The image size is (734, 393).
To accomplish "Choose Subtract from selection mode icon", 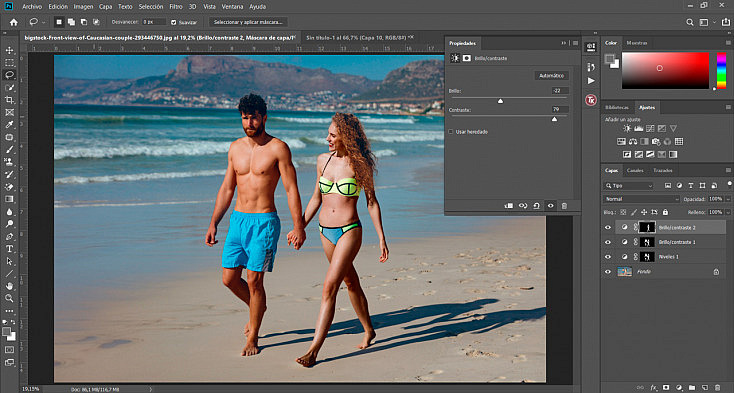I will tap(83, 22).
